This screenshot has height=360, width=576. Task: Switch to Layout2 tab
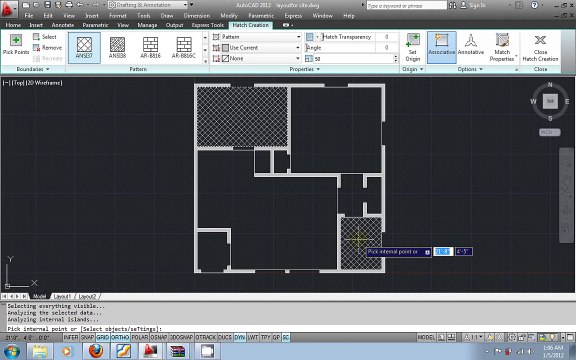pos(87,296)
